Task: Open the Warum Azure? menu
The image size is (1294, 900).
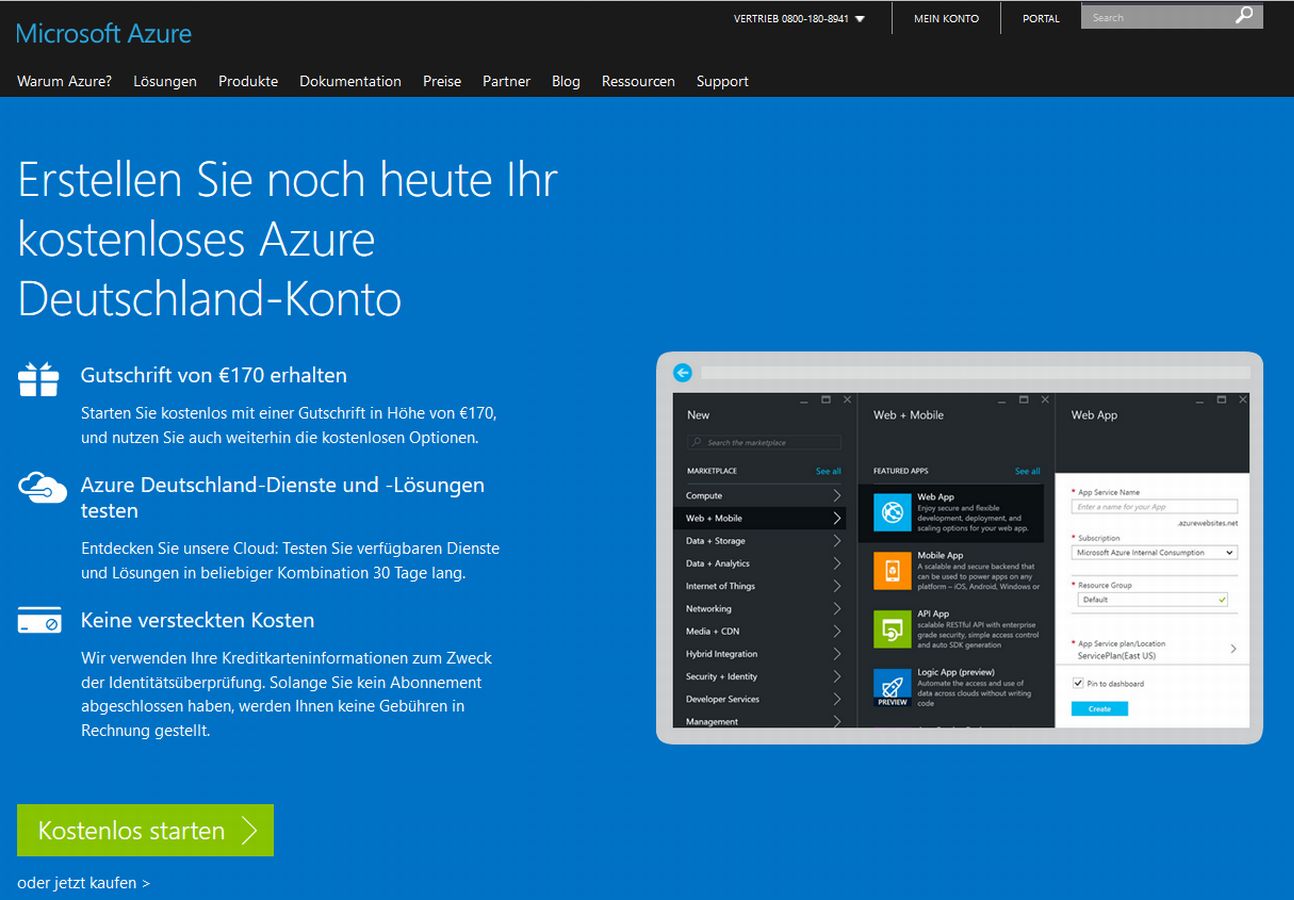Action: 64,81
